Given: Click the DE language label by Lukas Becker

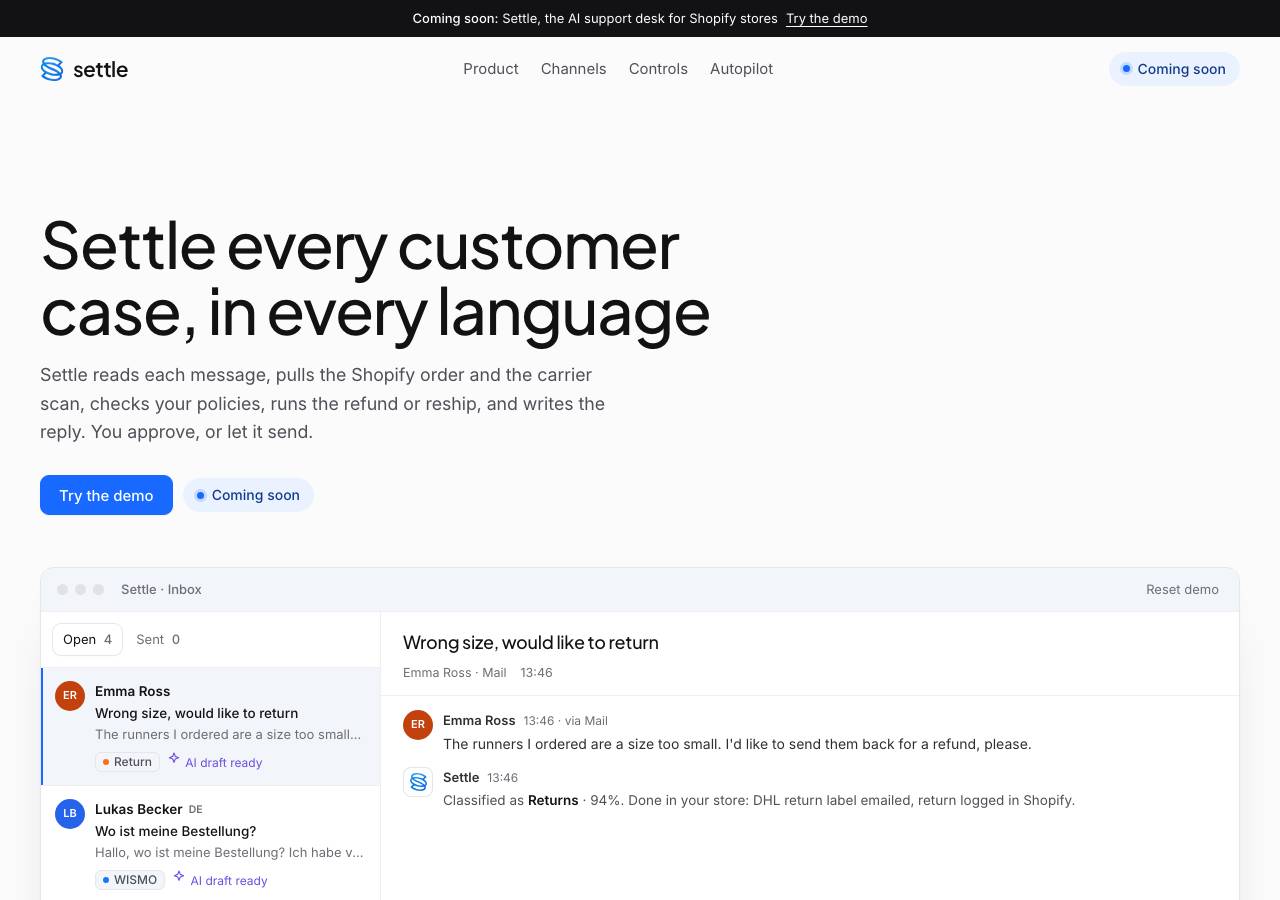Looking at the screenshot, I should tap(195, 810).
